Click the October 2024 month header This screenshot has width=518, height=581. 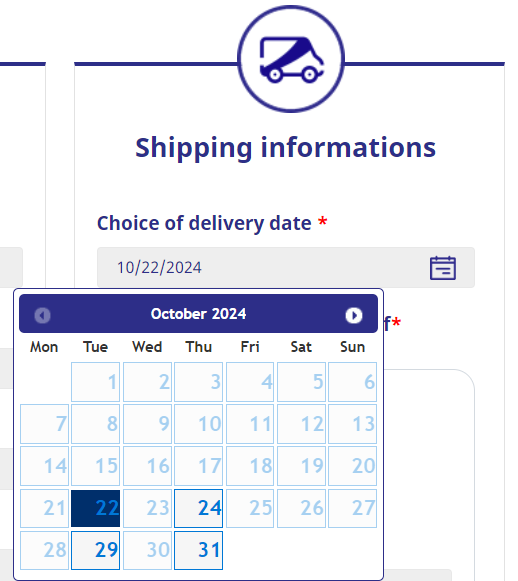[x=198, y=314]
